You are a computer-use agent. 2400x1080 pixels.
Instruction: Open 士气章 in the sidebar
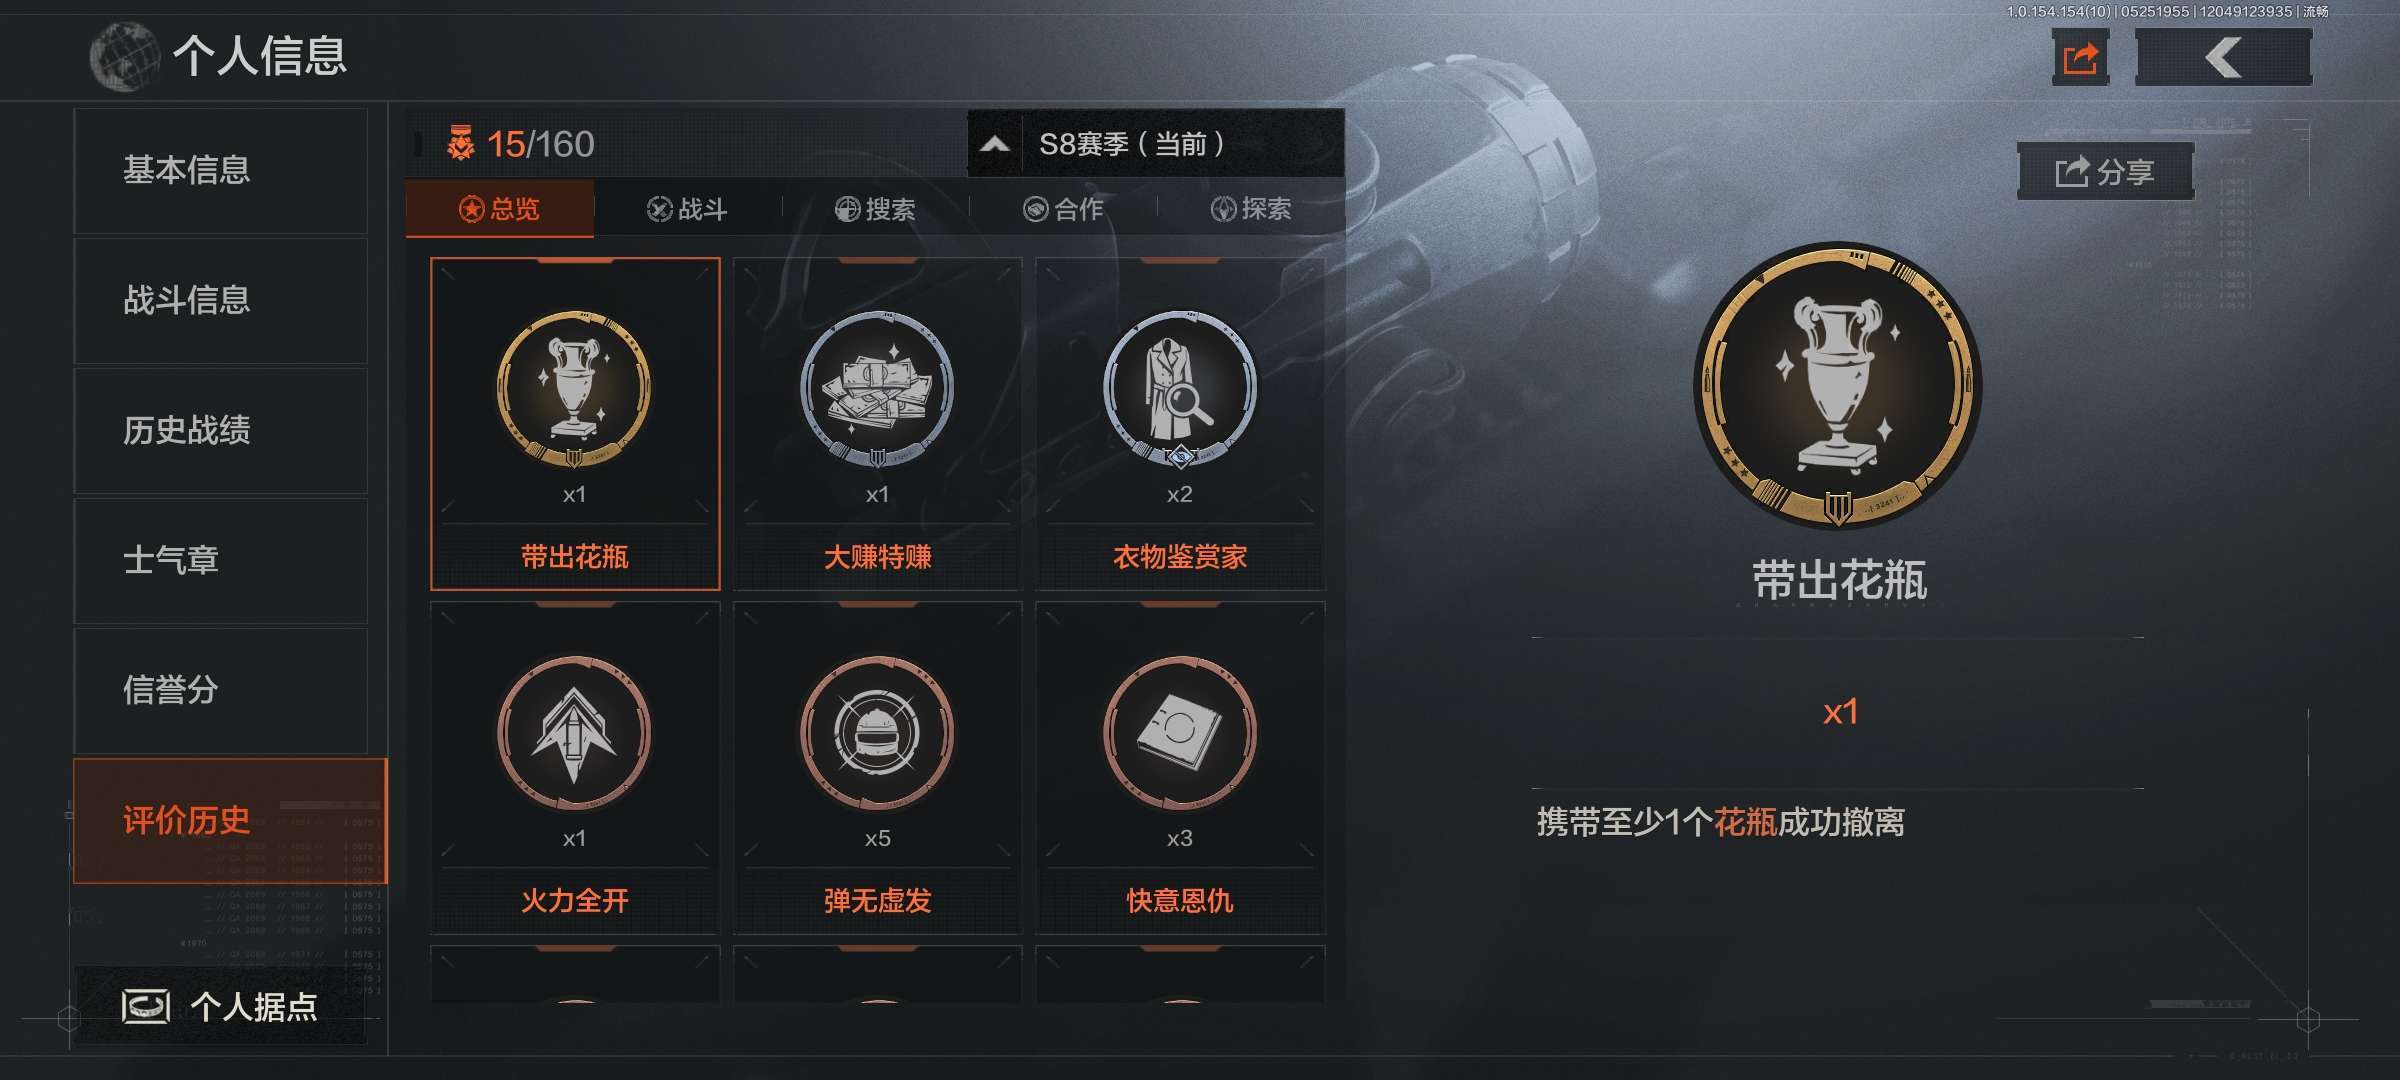[221, 561]
